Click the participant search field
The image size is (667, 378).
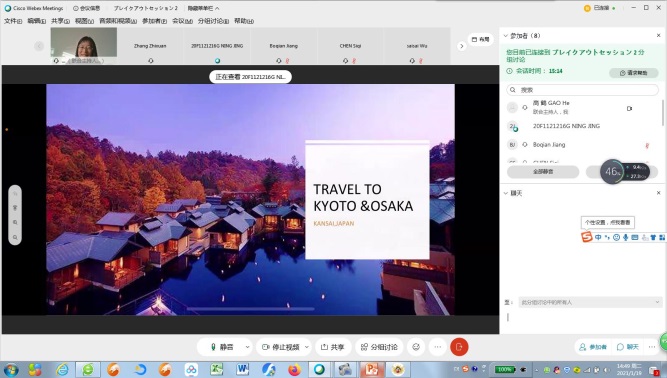point(582,90)
